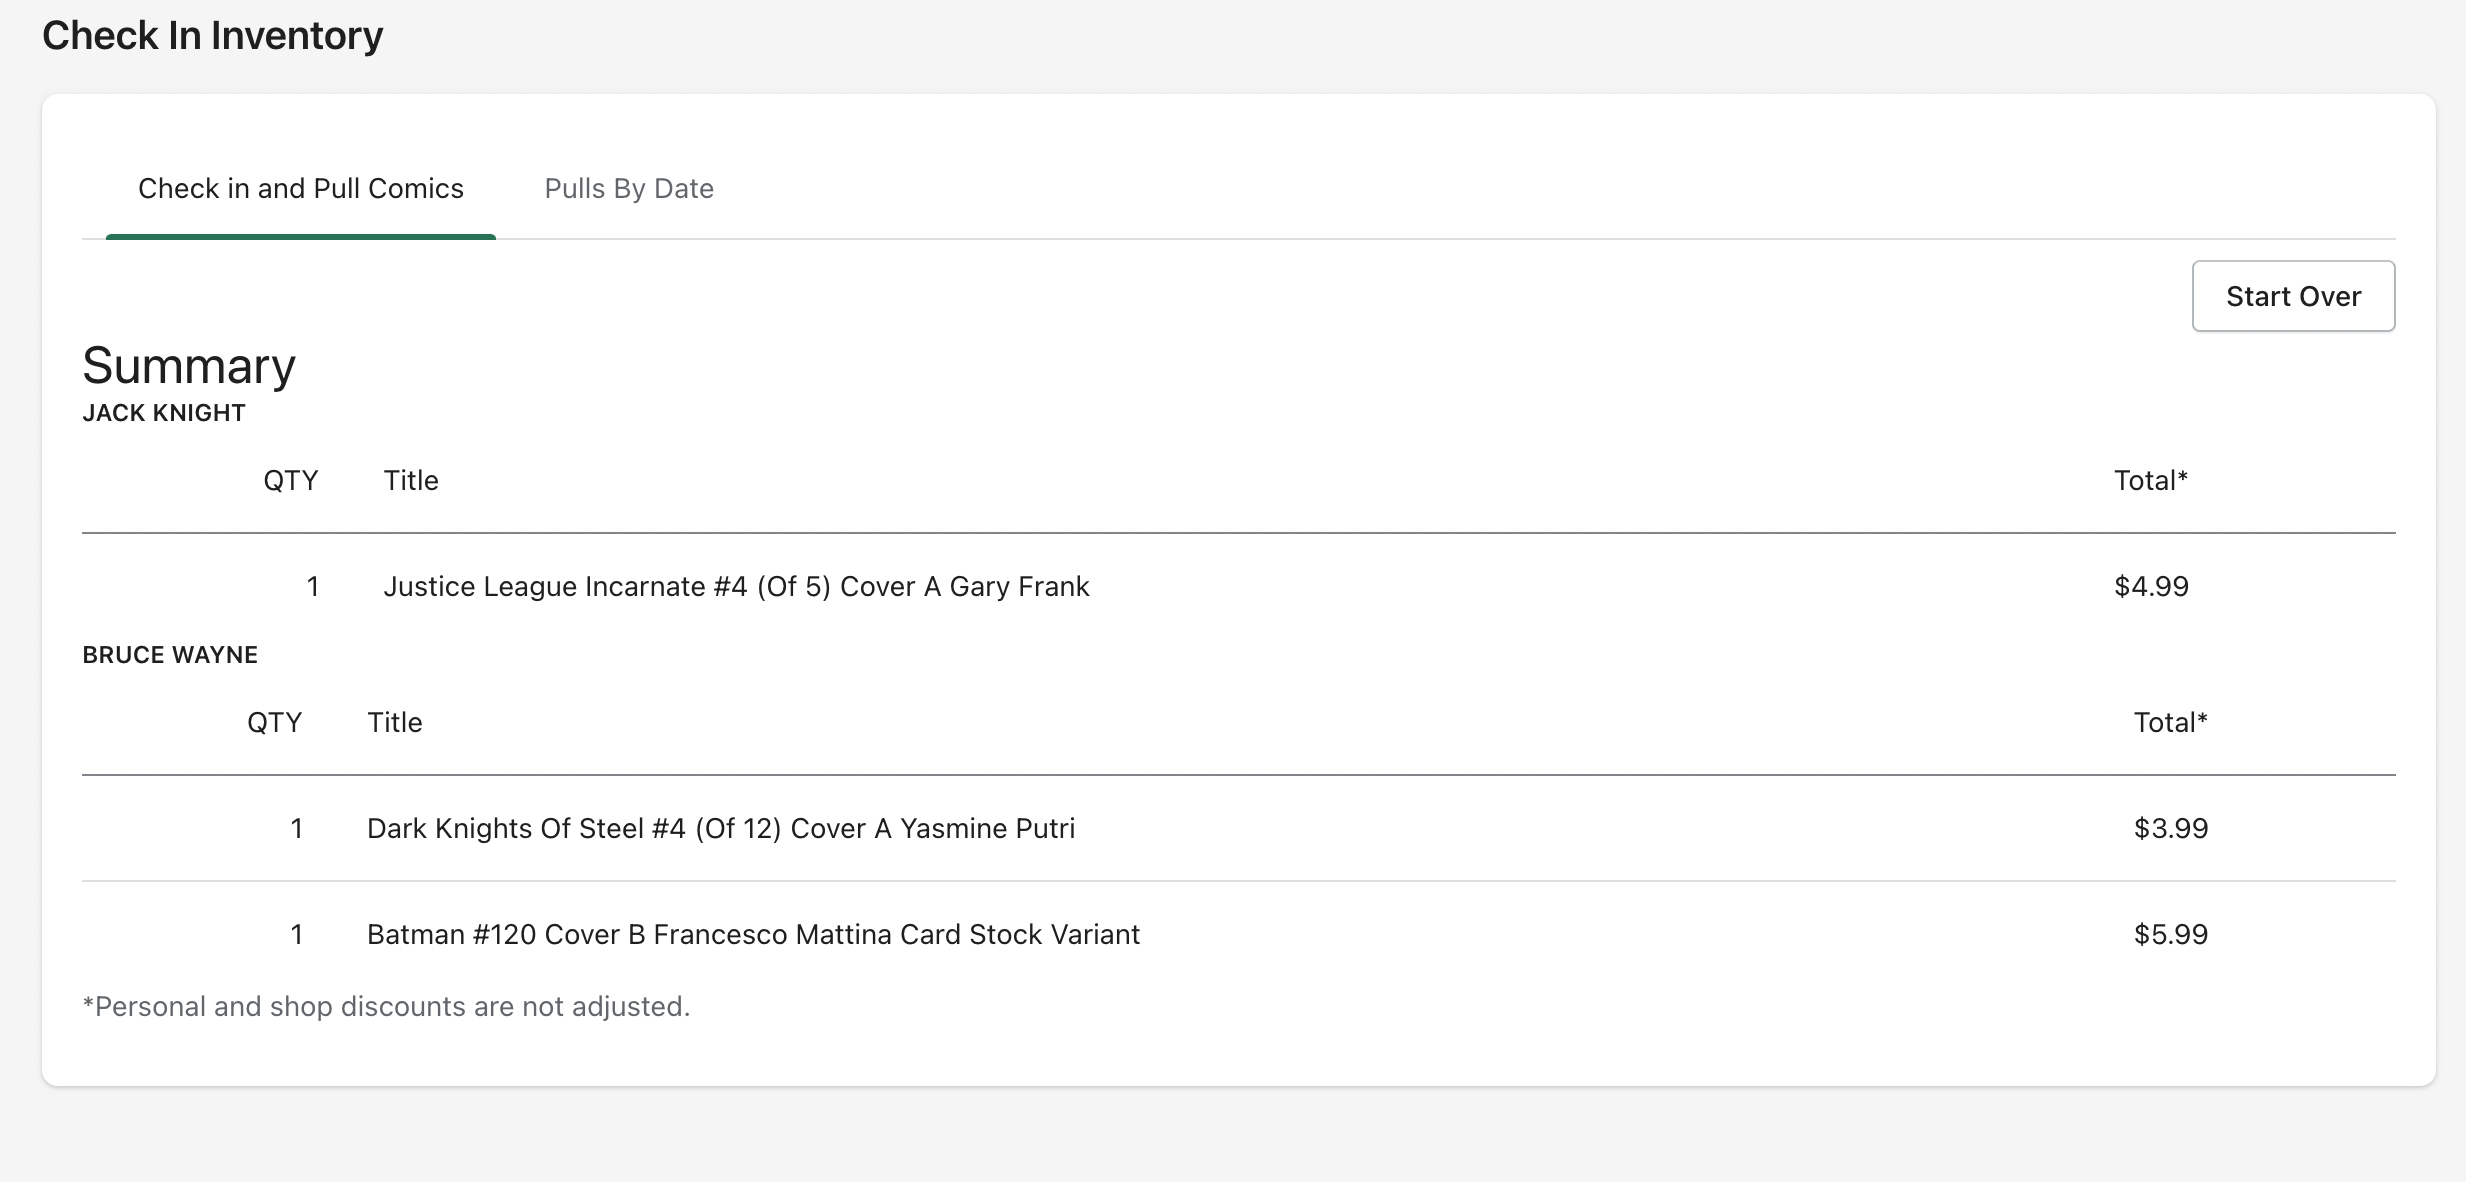Click the Check In Inventory heading
Image resolution: width=2466 pixels, height=1182 pixels.
[212, 36]
